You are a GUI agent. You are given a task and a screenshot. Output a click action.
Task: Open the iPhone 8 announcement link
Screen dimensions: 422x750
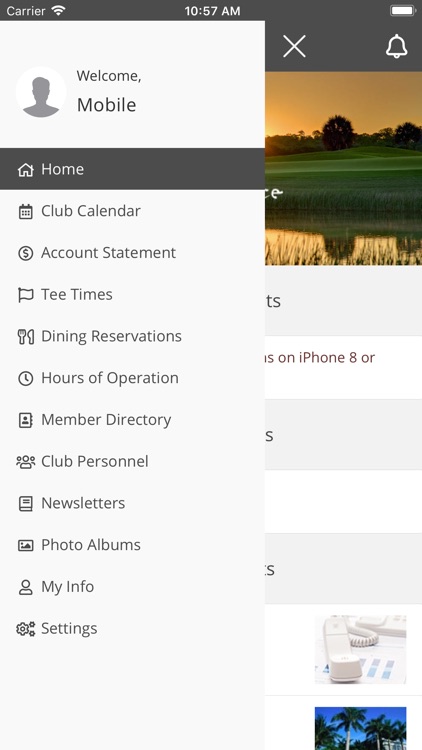tap(320, 358)
